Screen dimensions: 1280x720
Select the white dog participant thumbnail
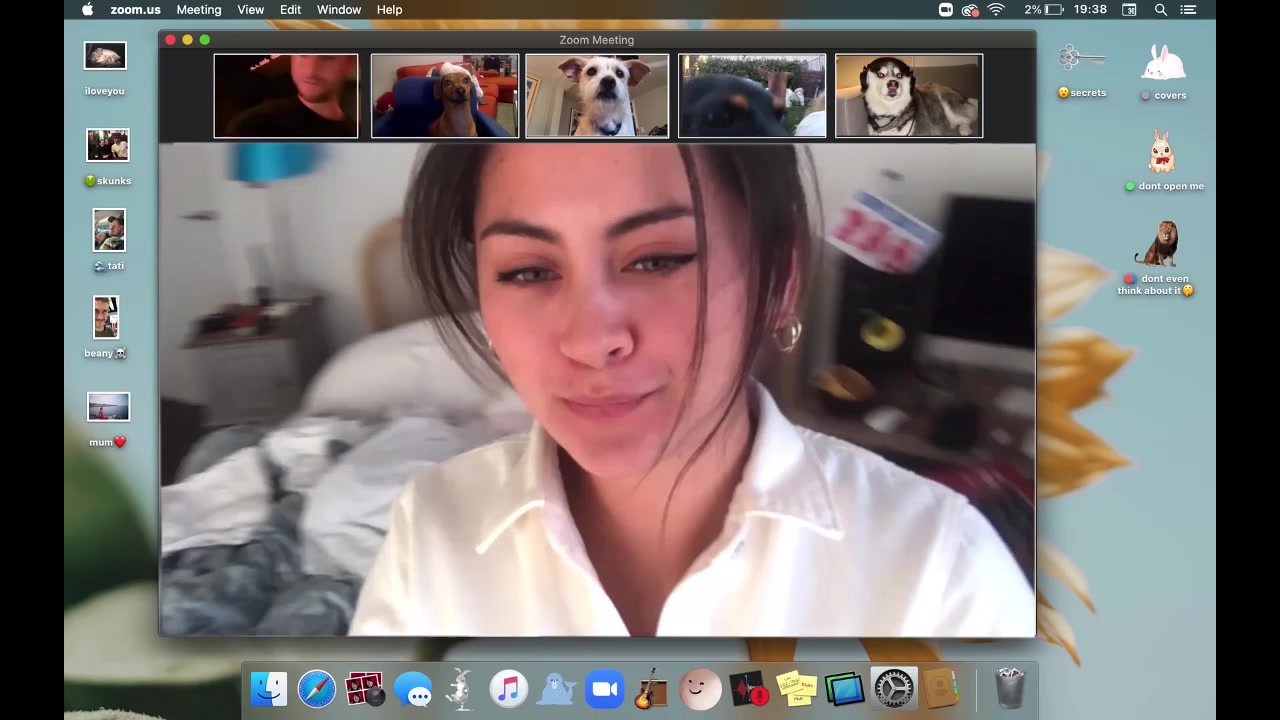pos(597,96)
